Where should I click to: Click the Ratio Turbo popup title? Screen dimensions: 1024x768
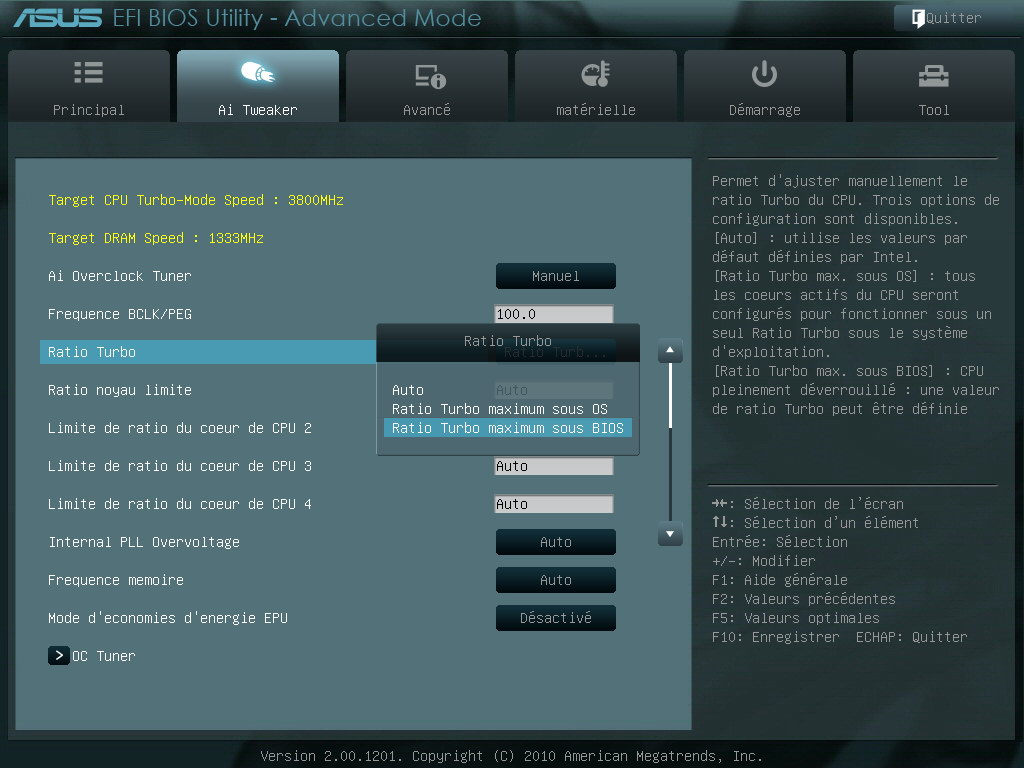507,341
